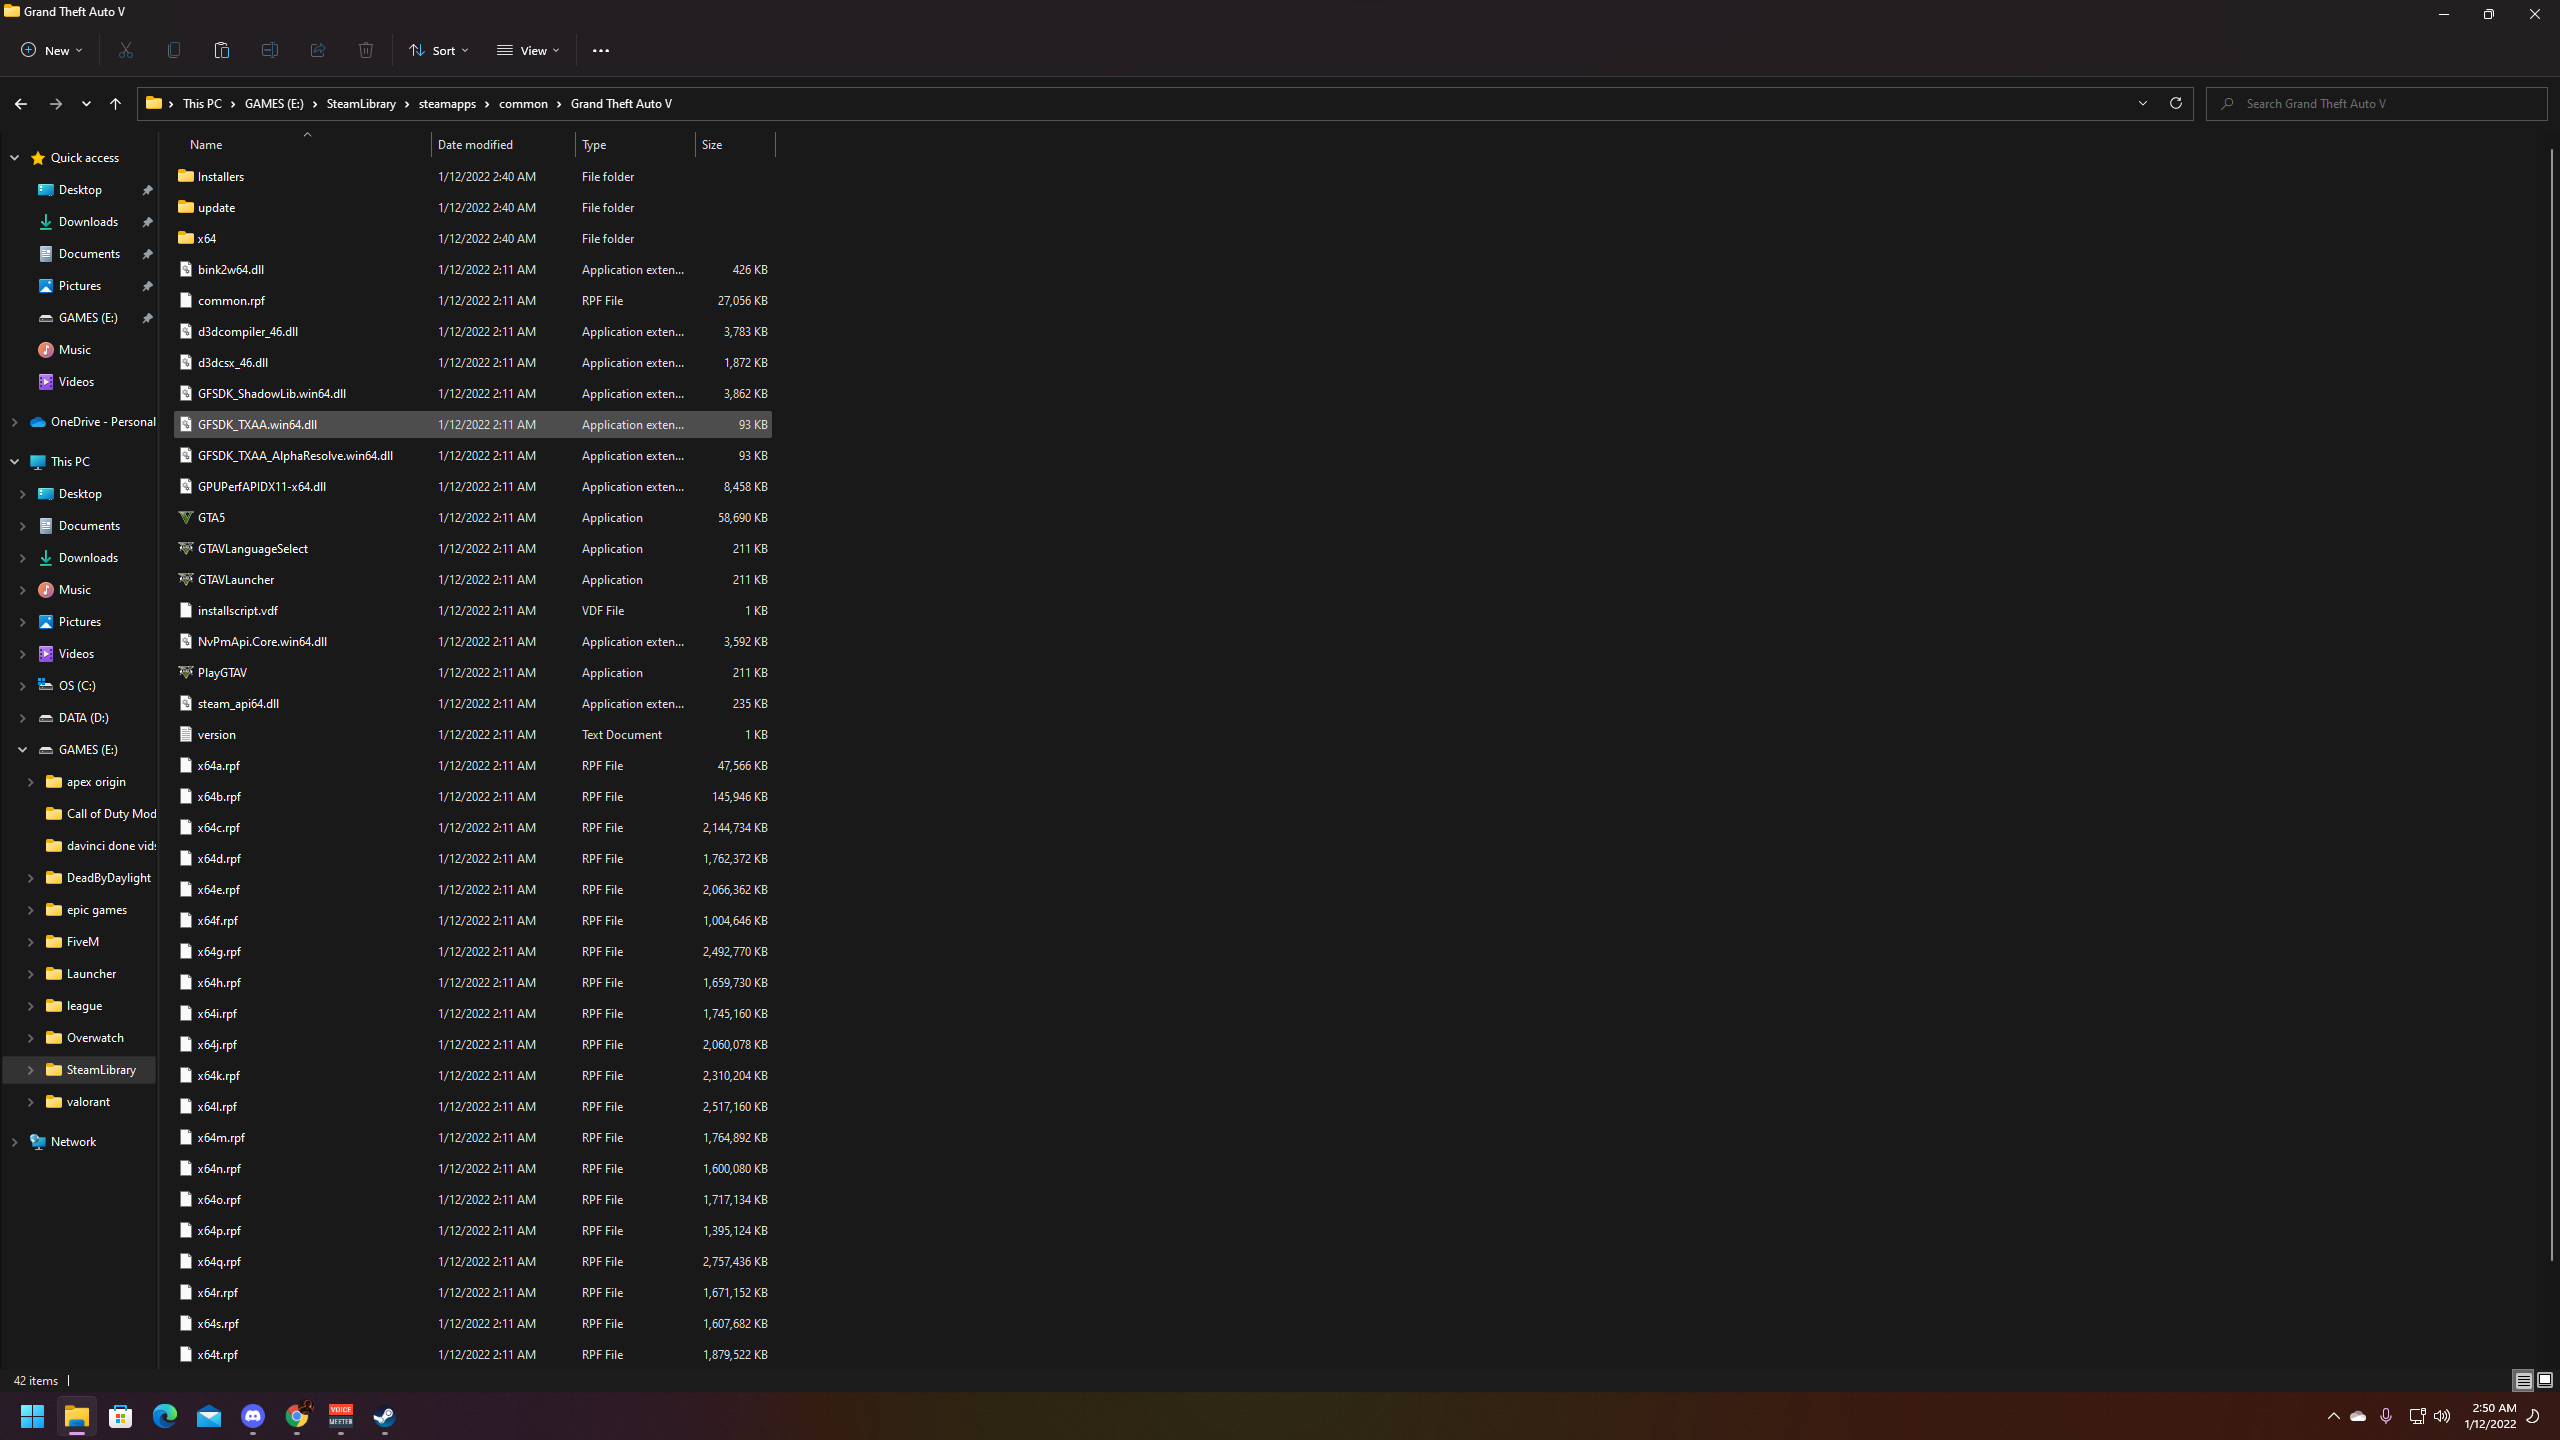This screenshot has width=2560, height=1440.
Task: Select FiveM folder in navigation tree
Action: tap(83, 942)
